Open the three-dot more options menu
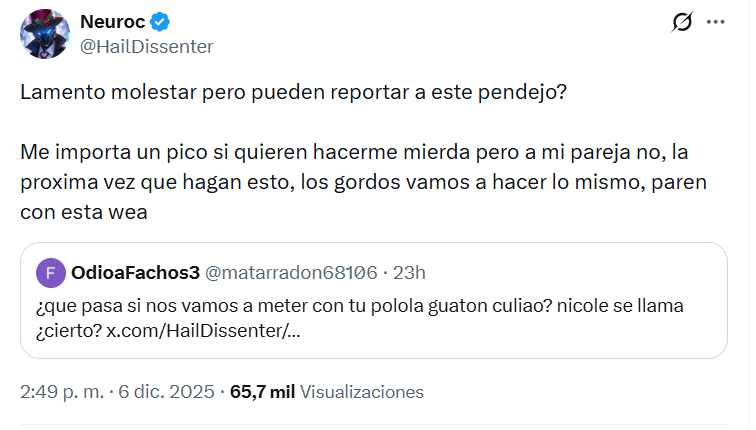756x430 pixels. tap(716, 22)
